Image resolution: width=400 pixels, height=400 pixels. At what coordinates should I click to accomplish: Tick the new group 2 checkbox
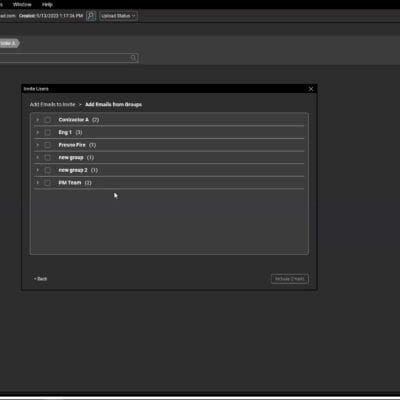(x=48, y=170)
